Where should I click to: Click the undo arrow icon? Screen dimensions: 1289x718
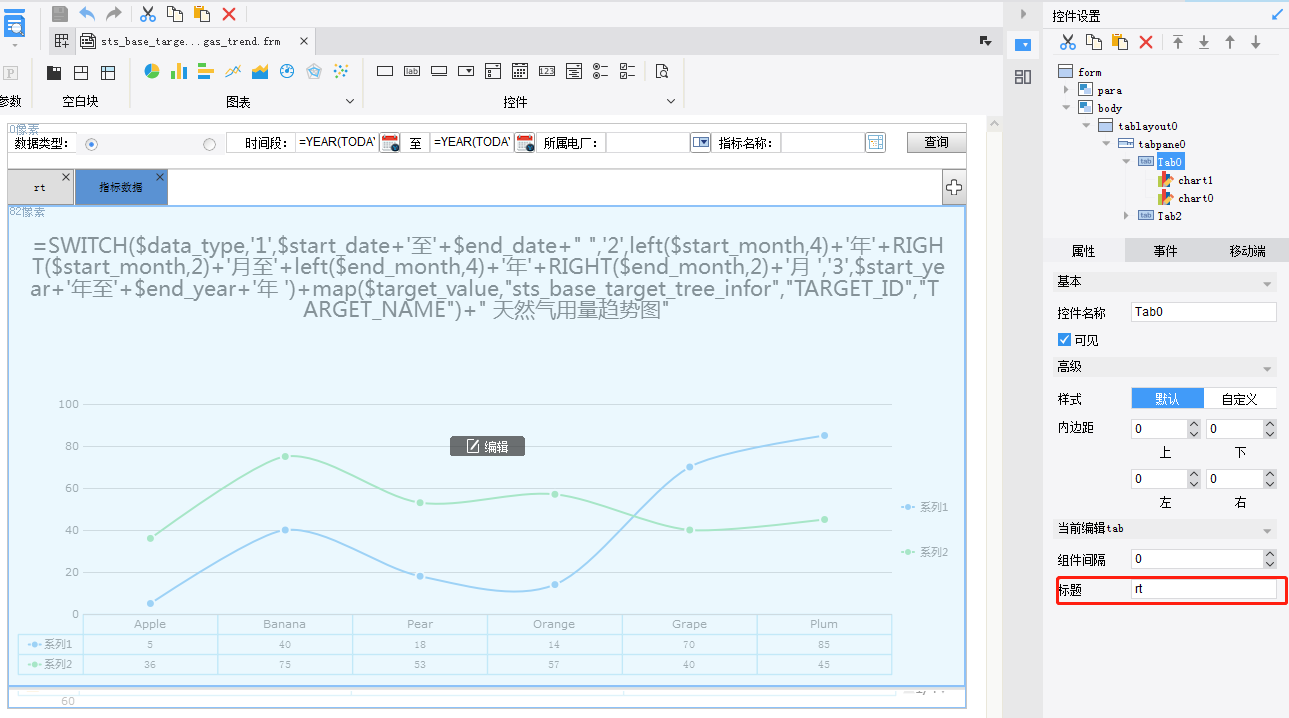pyautogui.click(x=87, y=13)
